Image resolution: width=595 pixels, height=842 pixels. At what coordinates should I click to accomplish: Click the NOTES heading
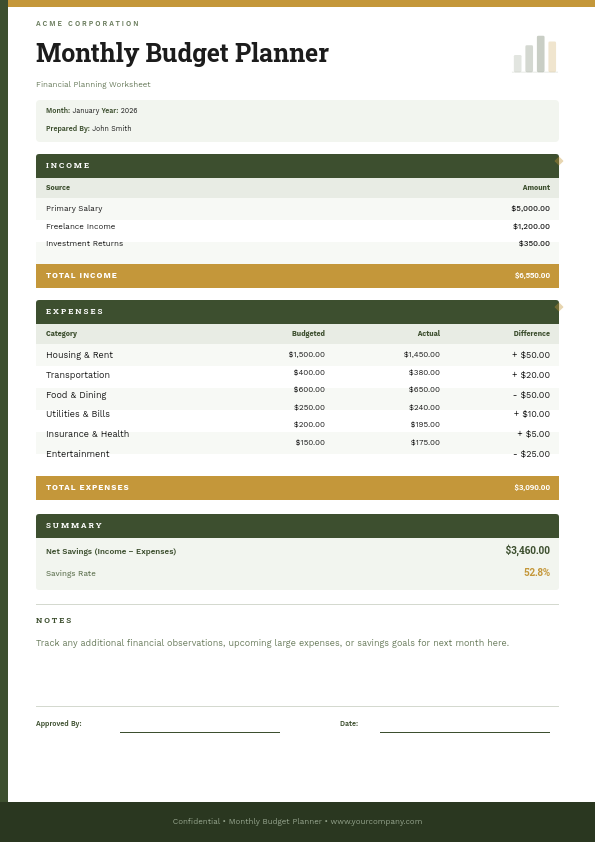pyautogui.click(x=54, y=620)
